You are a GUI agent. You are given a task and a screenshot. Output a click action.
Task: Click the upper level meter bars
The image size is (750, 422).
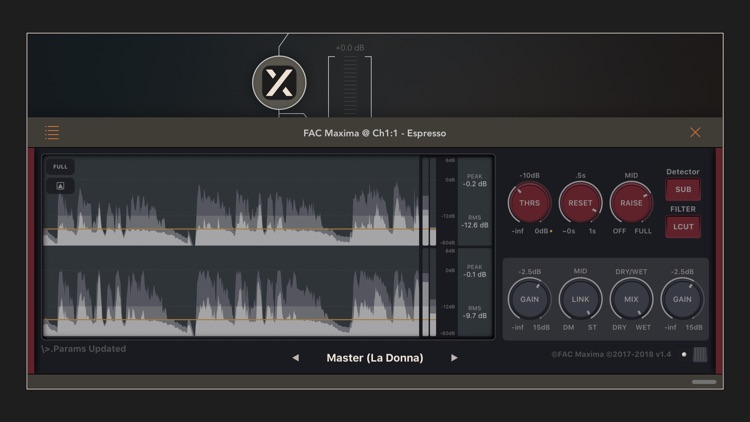coord(429,201)
